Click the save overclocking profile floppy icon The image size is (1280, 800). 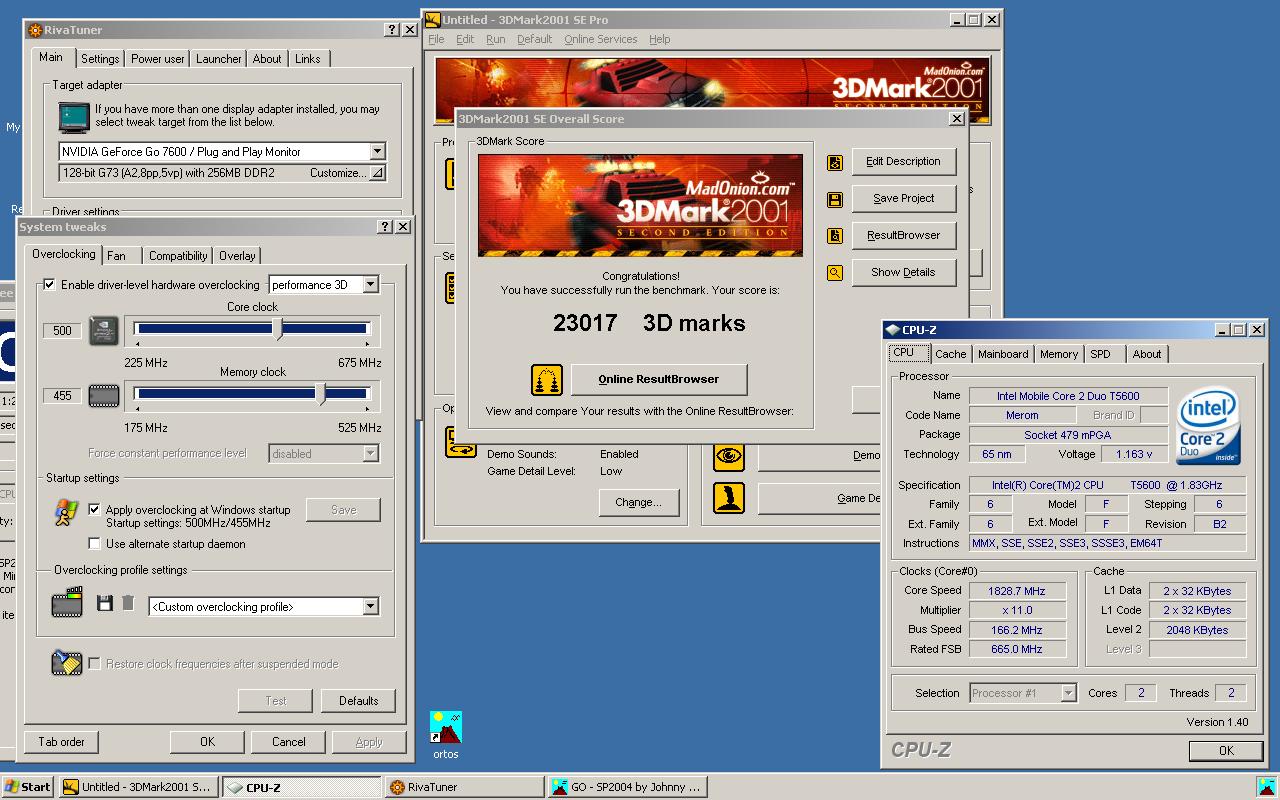pyautogui.click(x=105, y=603)
